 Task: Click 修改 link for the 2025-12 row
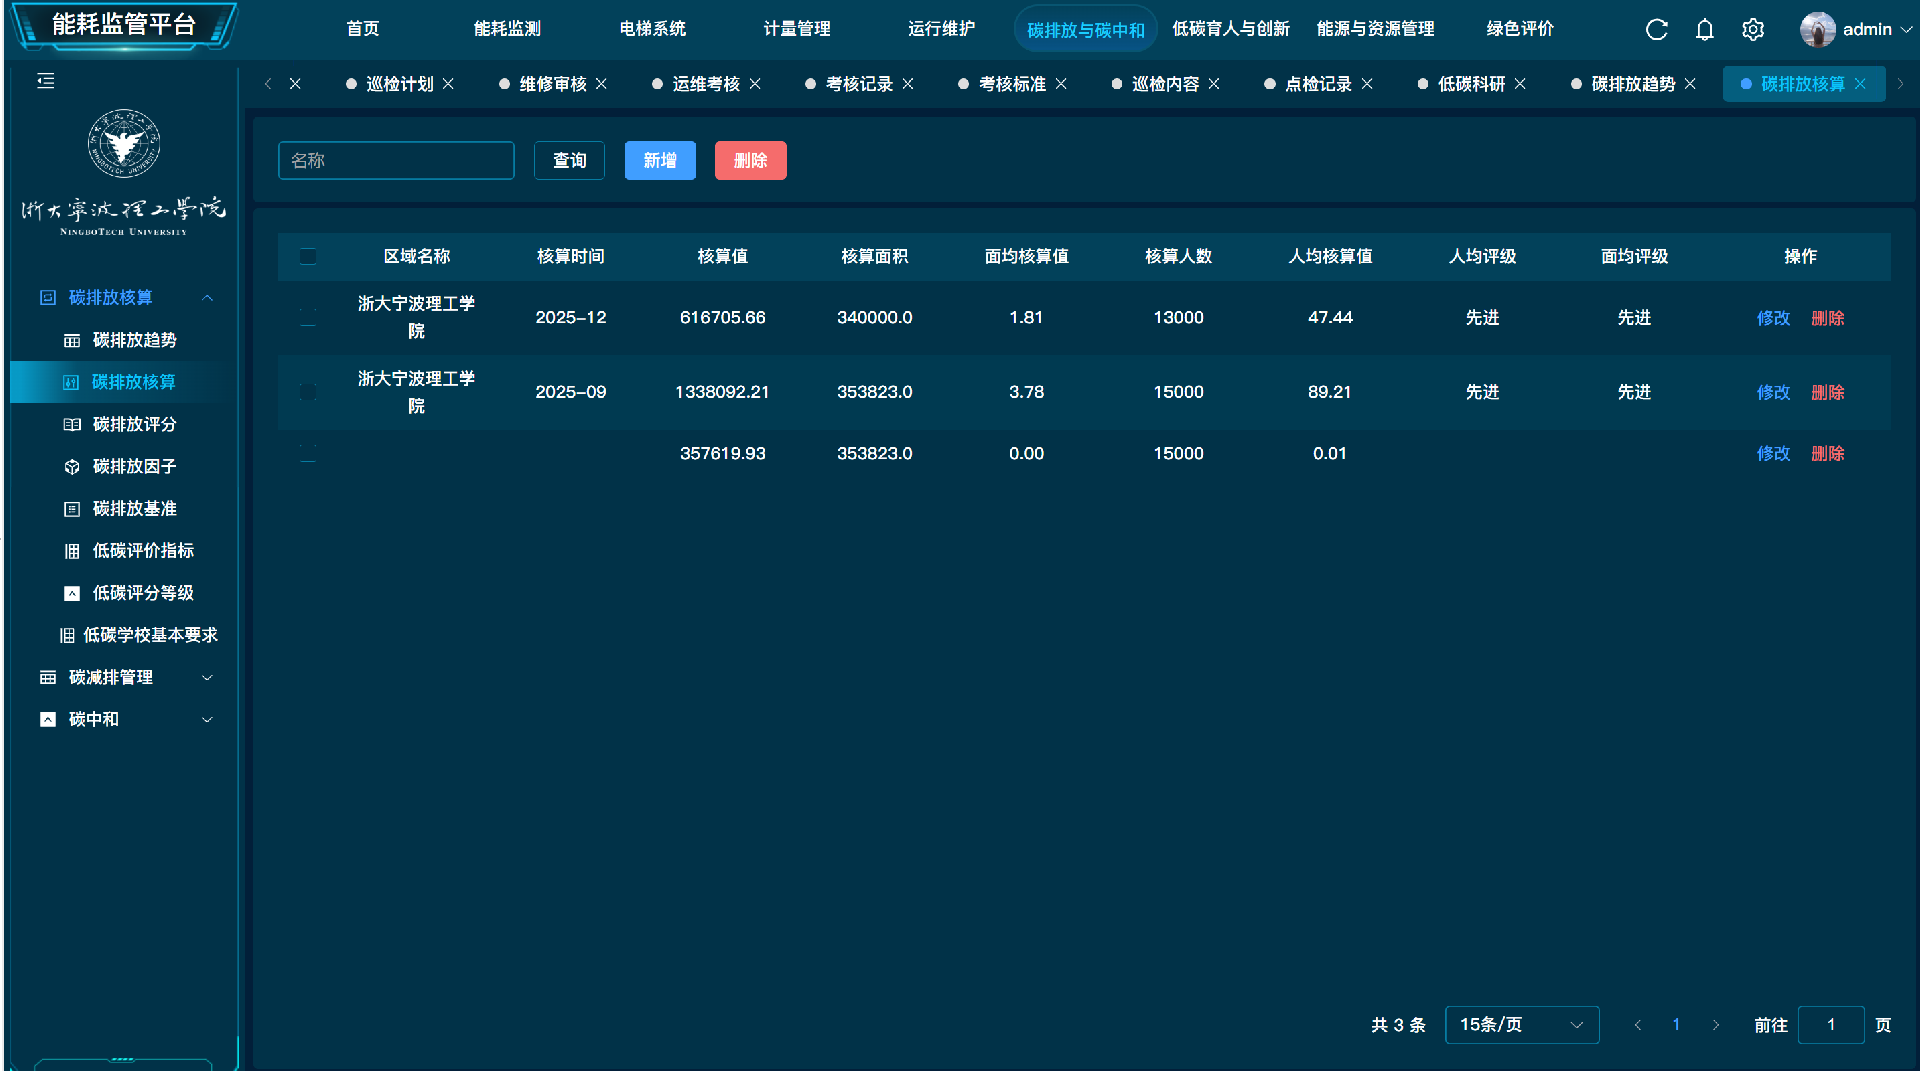pyautogui.click(x=1773, y=318)
